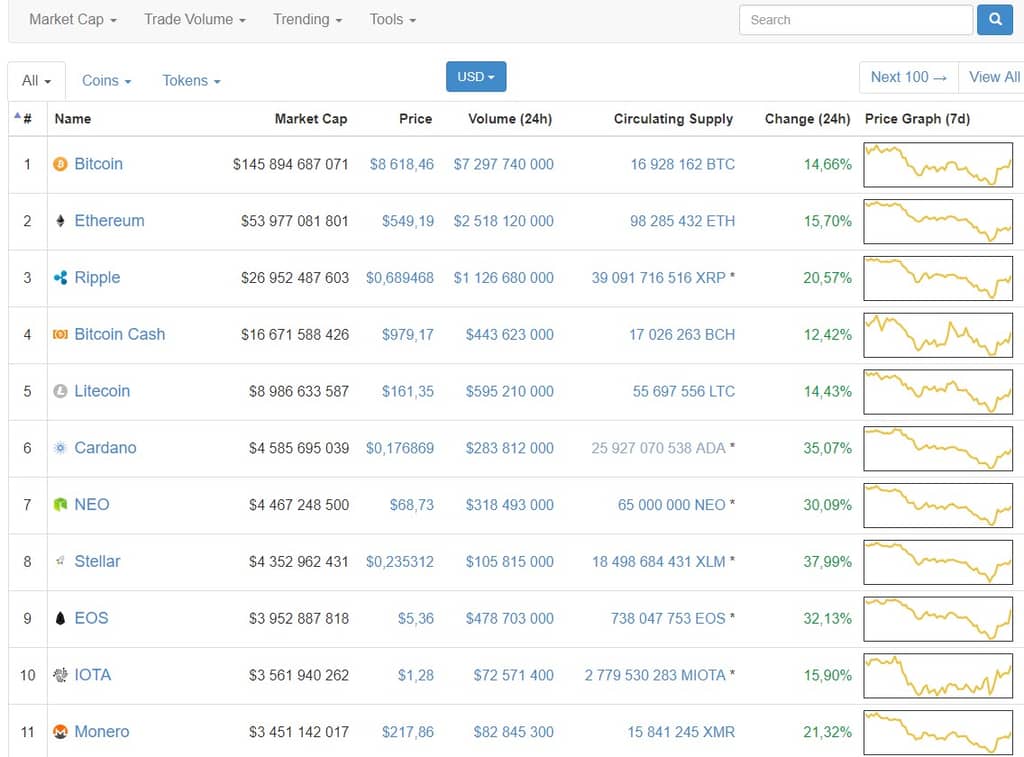1024x757 pixels.
Task: Open the Market Cap dropdown menu
Action: [x=72, y=20]
